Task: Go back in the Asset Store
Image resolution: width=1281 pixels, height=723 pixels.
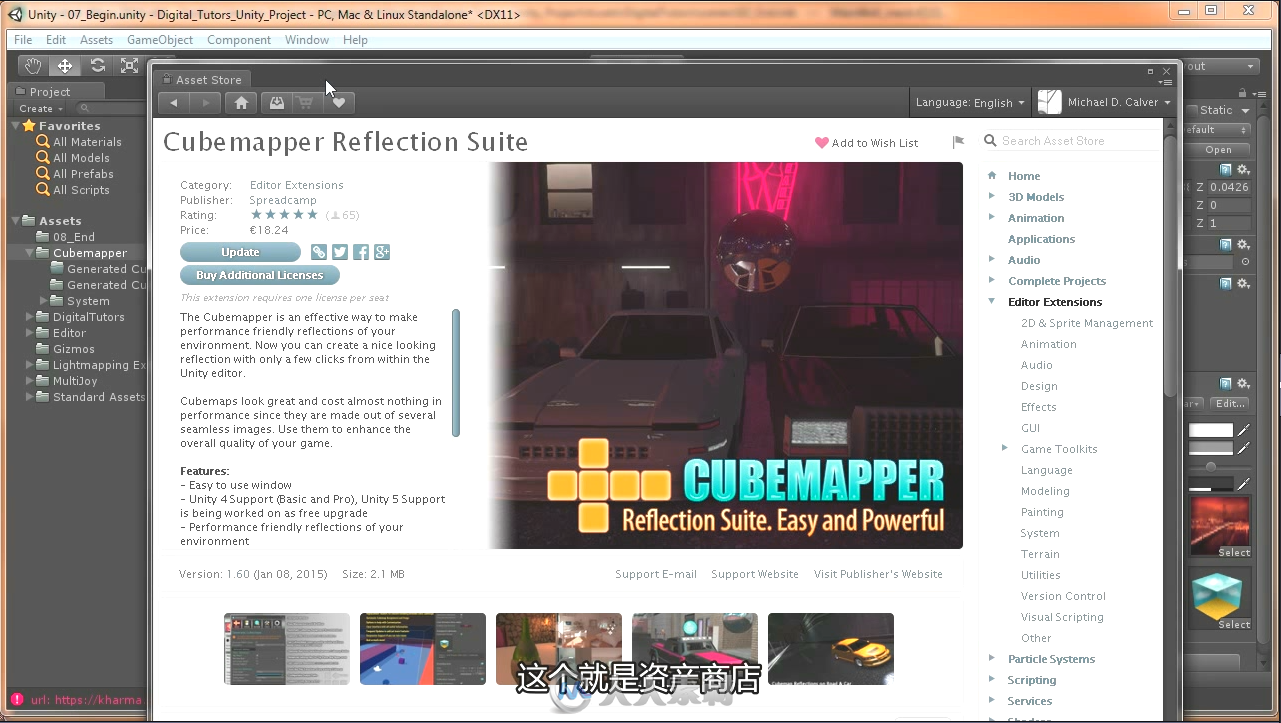Action: 174,102
